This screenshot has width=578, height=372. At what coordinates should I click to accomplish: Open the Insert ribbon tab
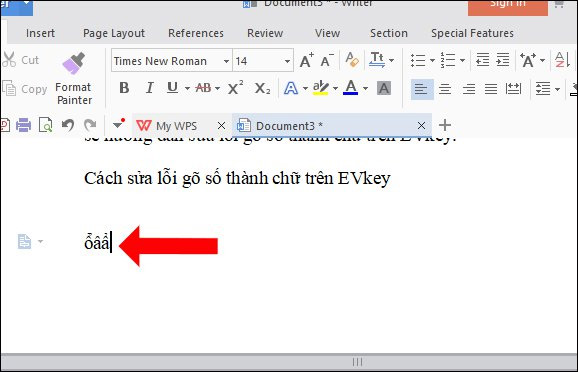(x=40, y=33)
